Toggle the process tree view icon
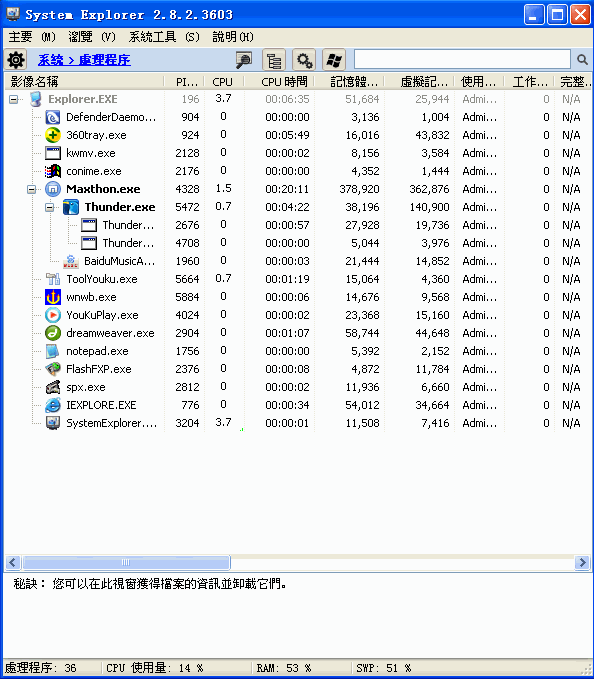The image size is (594, 679). [274, 60]
